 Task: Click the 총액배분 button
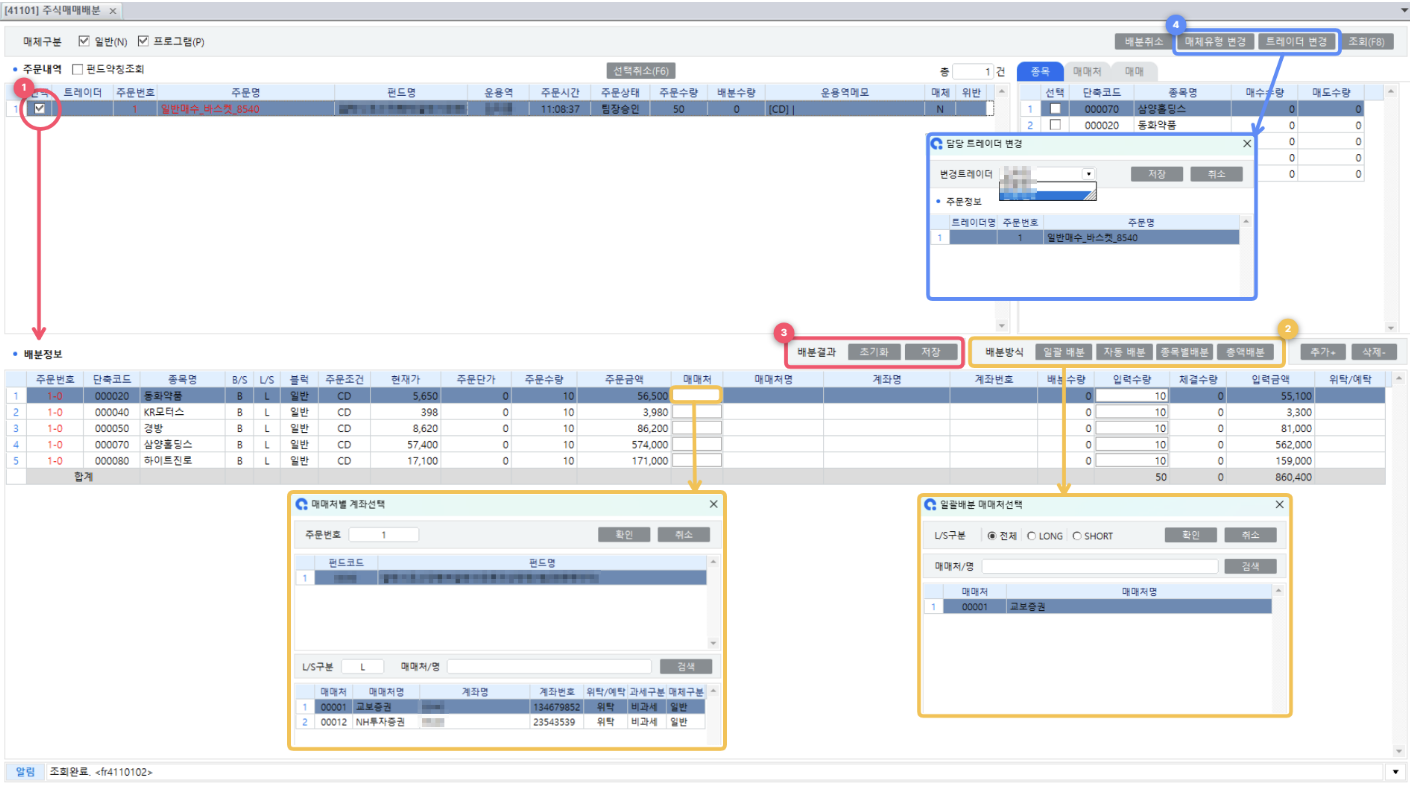pyautogui.click(x=1245, y=352)
